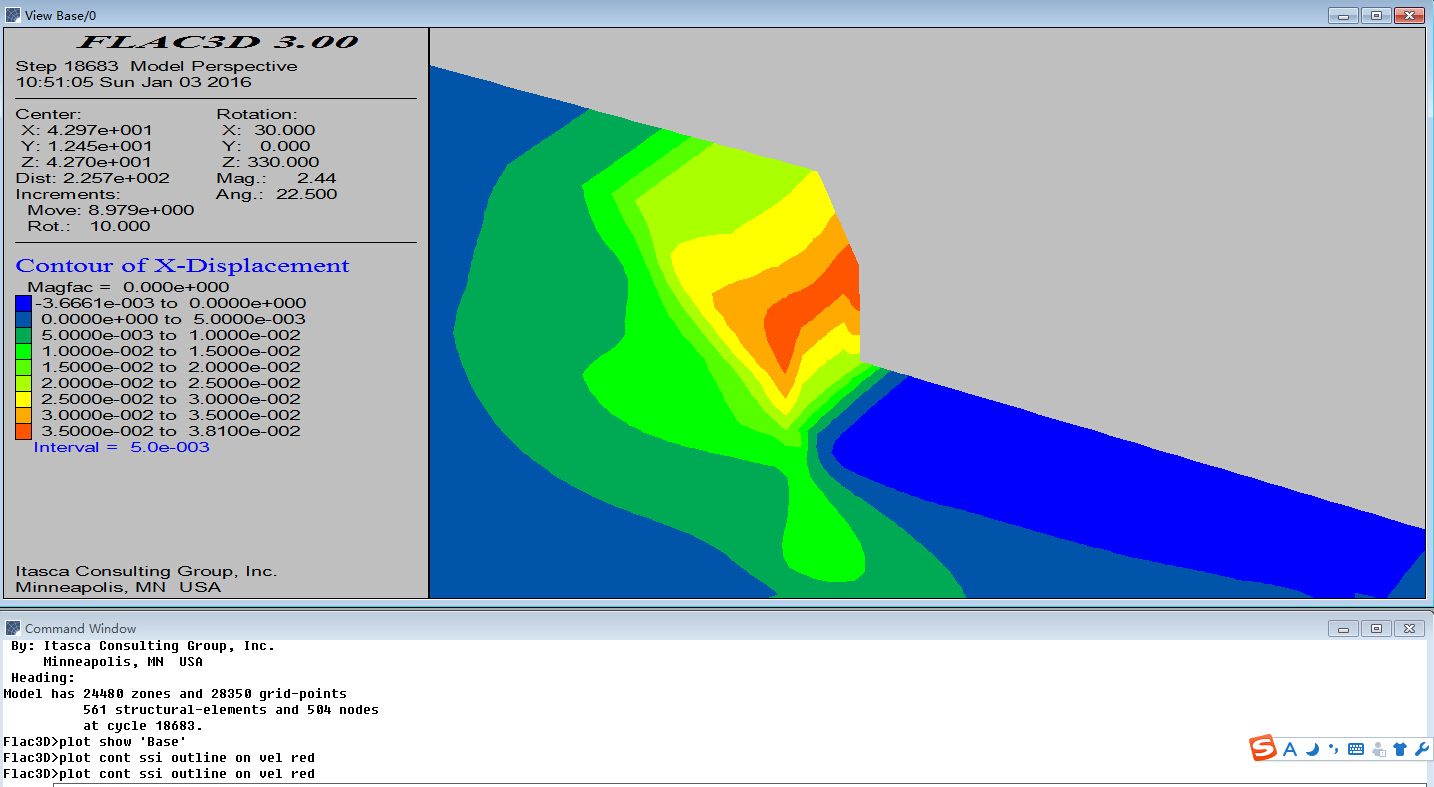Open the Sogou wrench settings icon
This screenshot has height=787, width=1434.
point(1422,749)
